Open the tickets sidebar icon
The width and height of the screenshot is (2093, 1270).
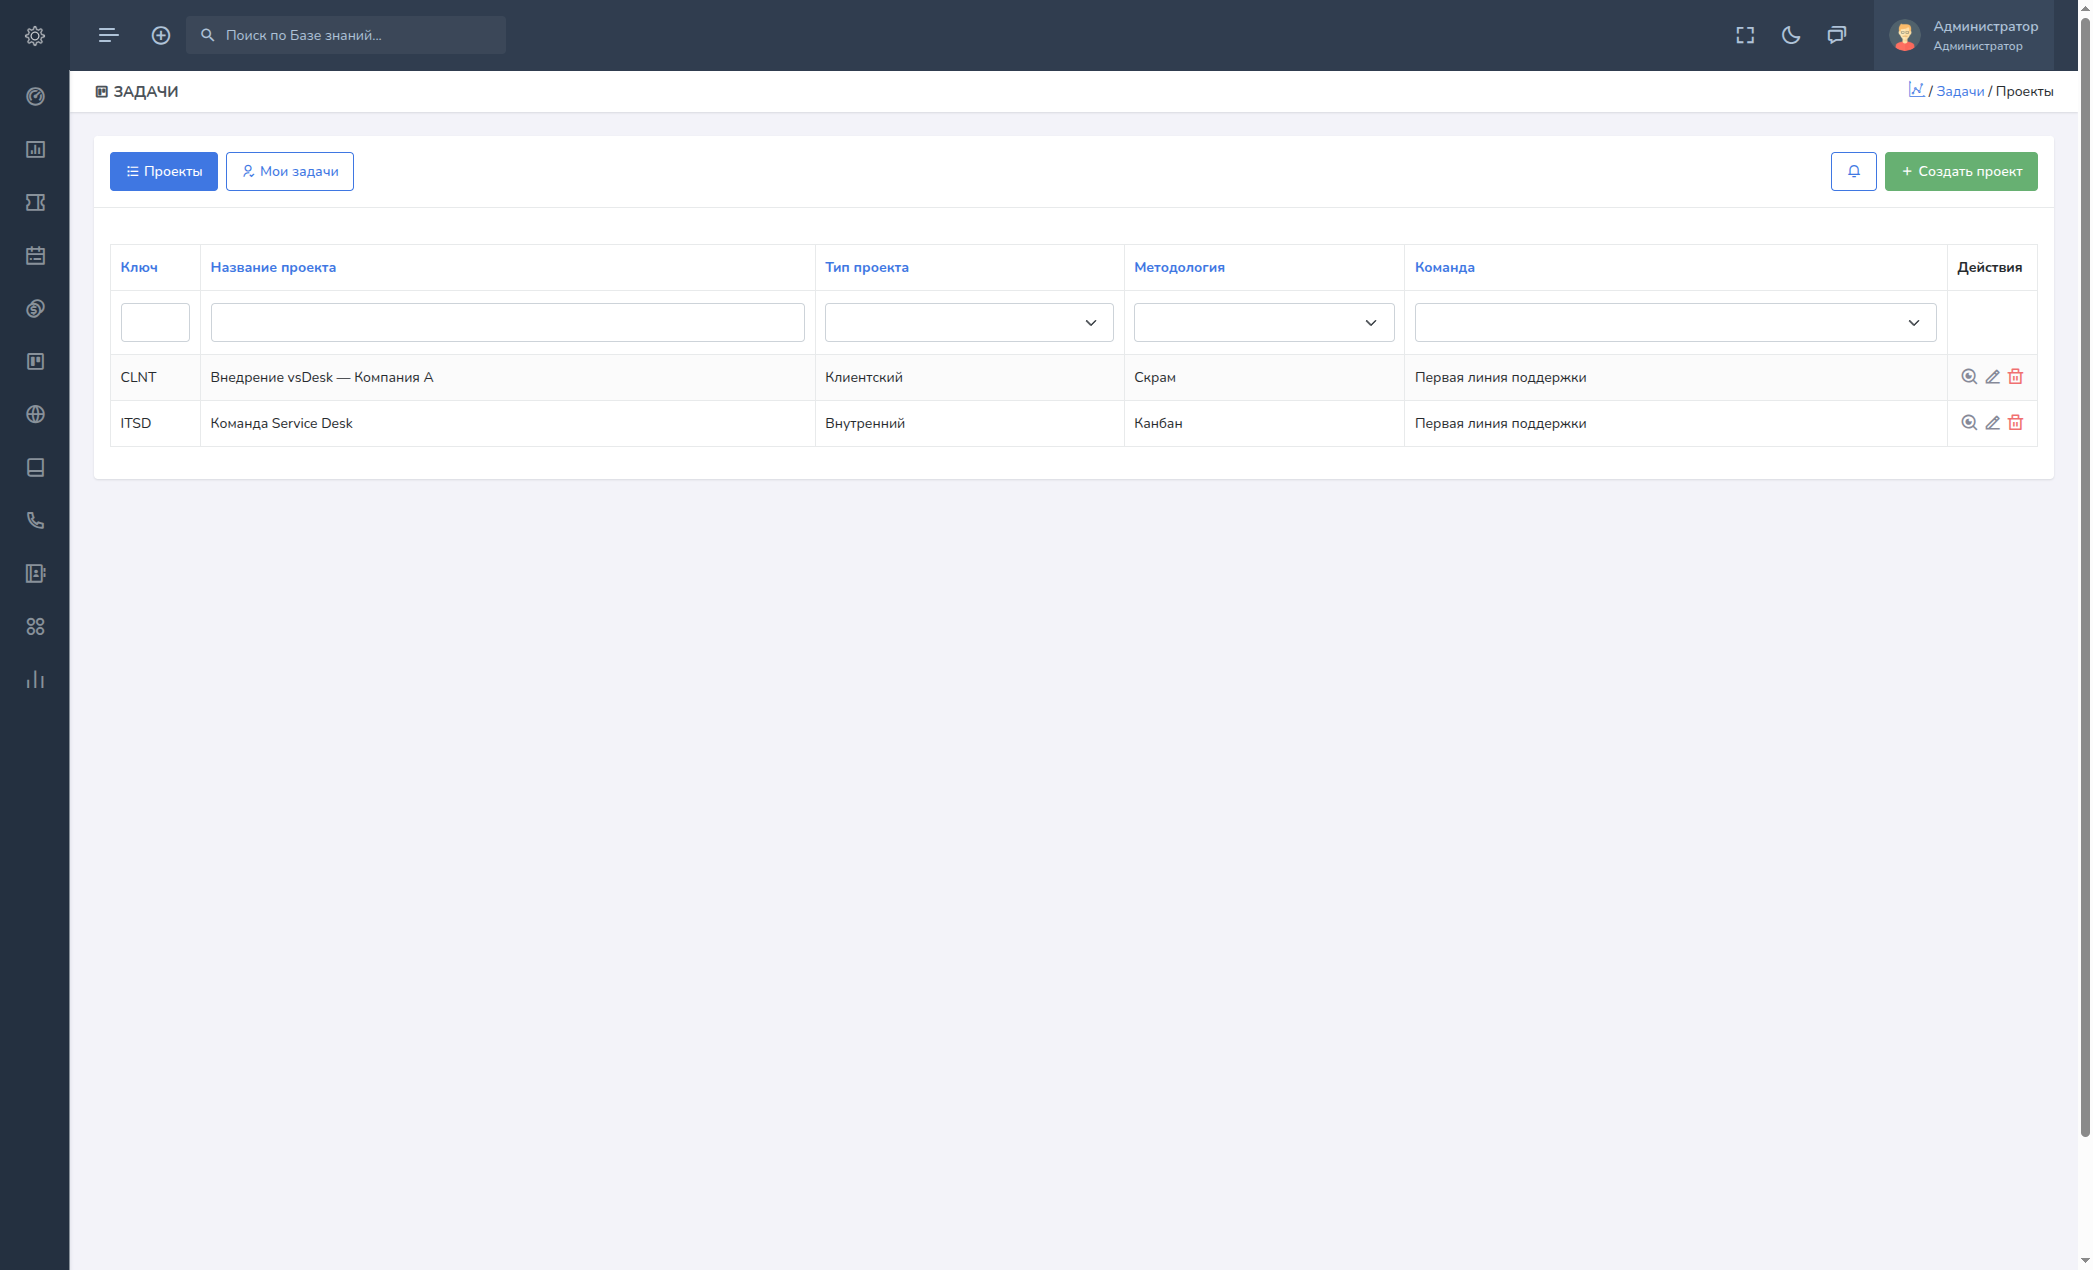tap(35, 202)
